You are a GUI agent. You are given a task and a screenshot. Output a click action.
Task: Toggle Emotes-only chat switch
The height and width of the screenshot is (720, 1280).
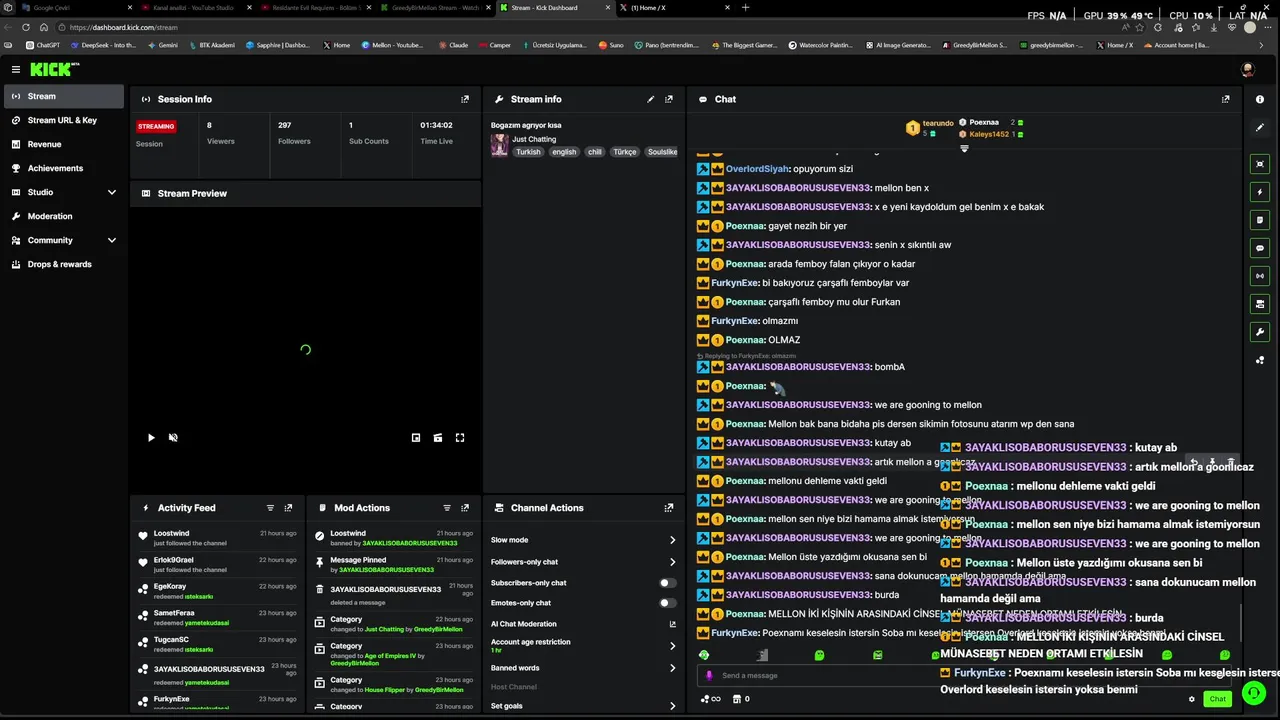(x=667, y=603)
